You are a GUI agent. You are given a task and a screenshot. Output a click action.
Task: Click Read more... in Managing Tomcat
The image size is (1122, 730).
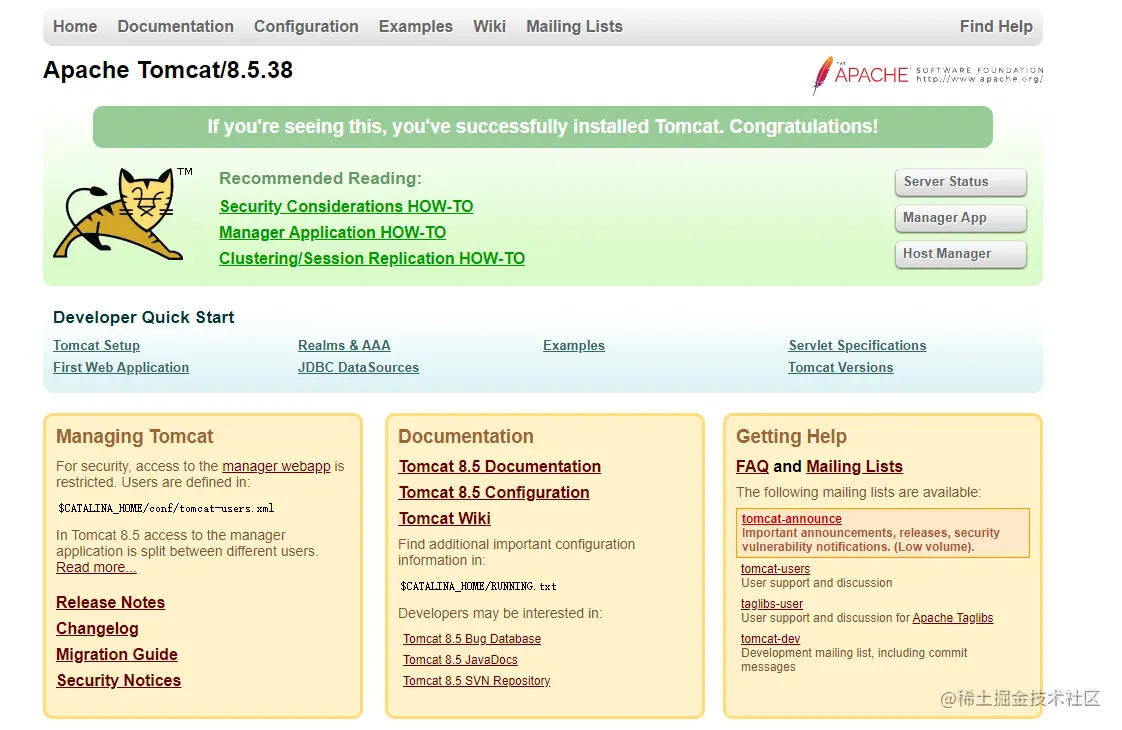[96, 567]
